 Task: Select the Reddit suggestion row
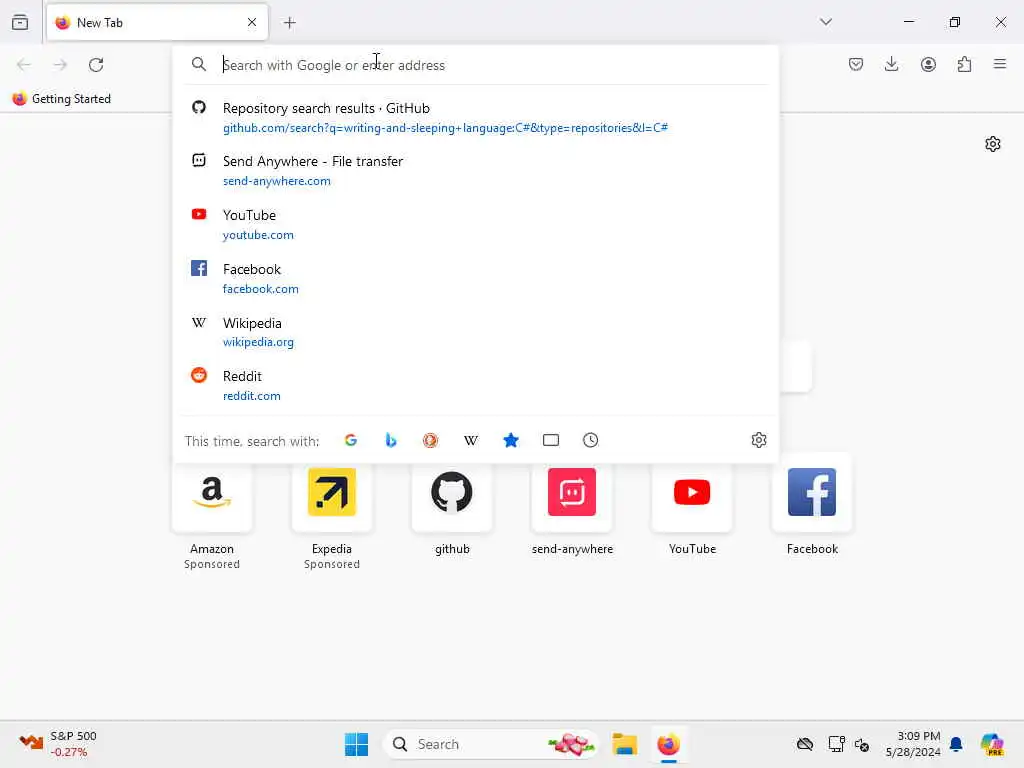click(x=475, y=385)
